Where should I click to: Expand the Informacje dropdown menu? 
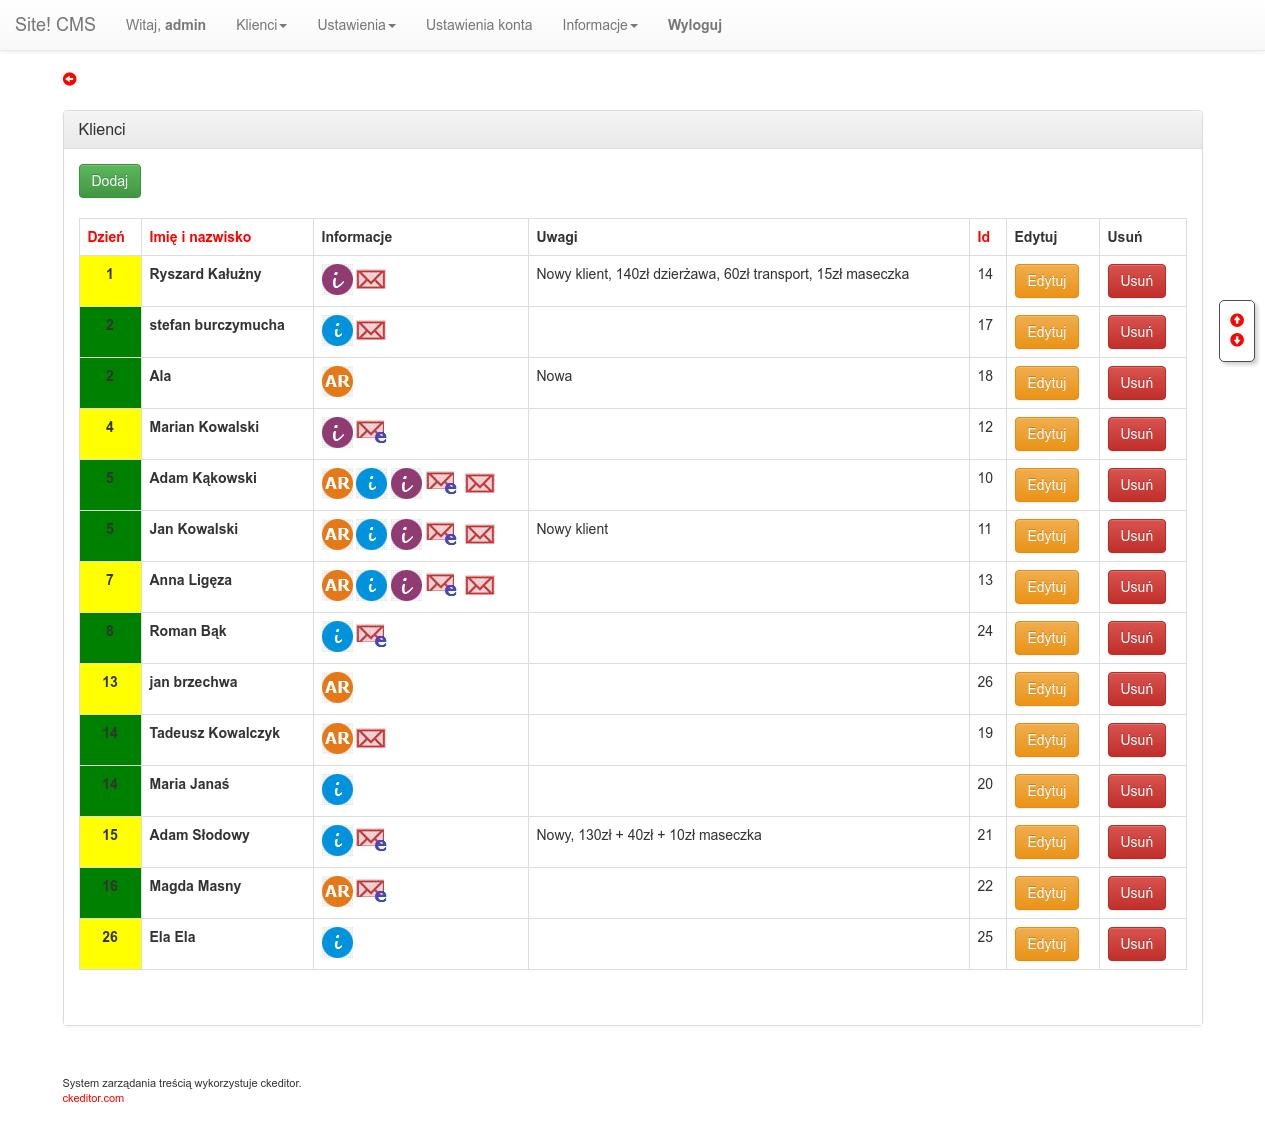coord(599,25)
